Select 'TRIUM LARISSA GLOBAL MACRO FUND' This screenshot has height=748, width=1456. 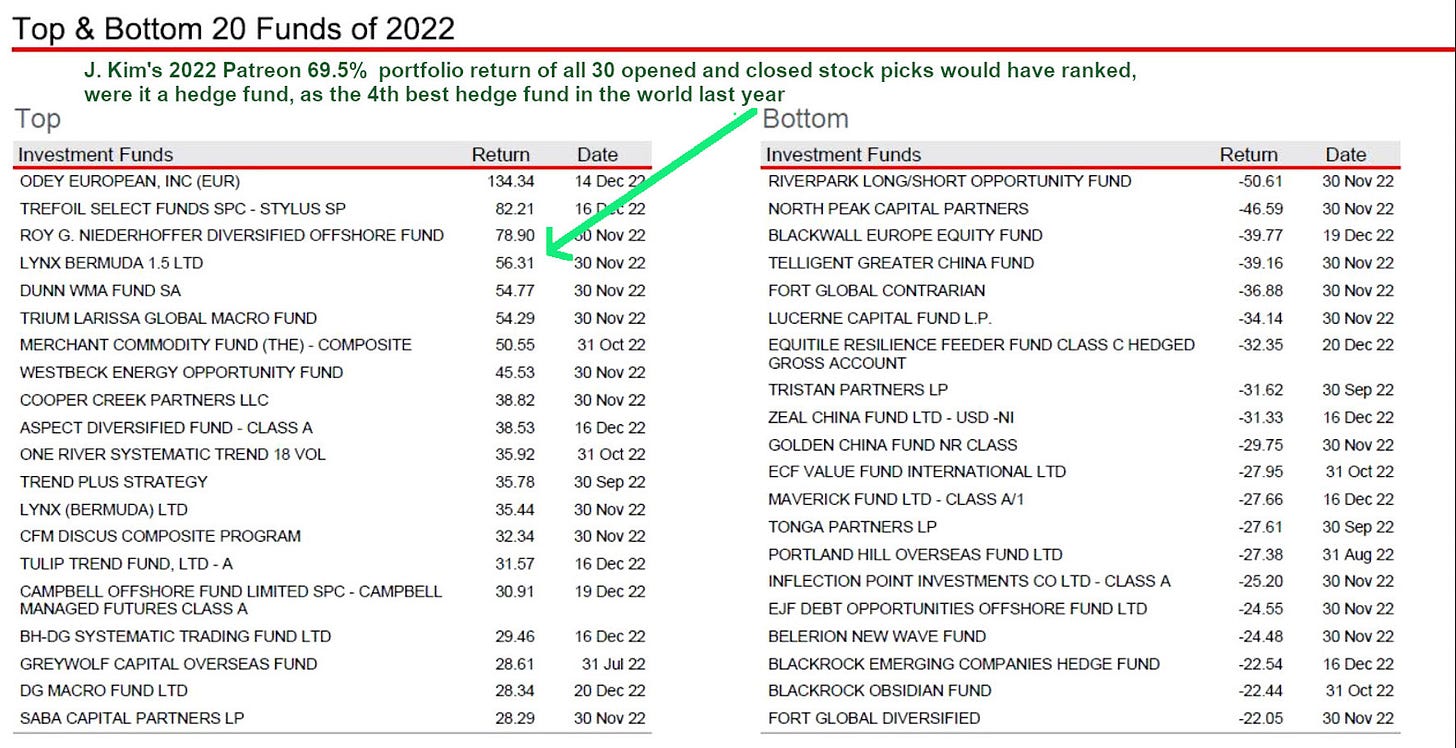click(168, 318)
